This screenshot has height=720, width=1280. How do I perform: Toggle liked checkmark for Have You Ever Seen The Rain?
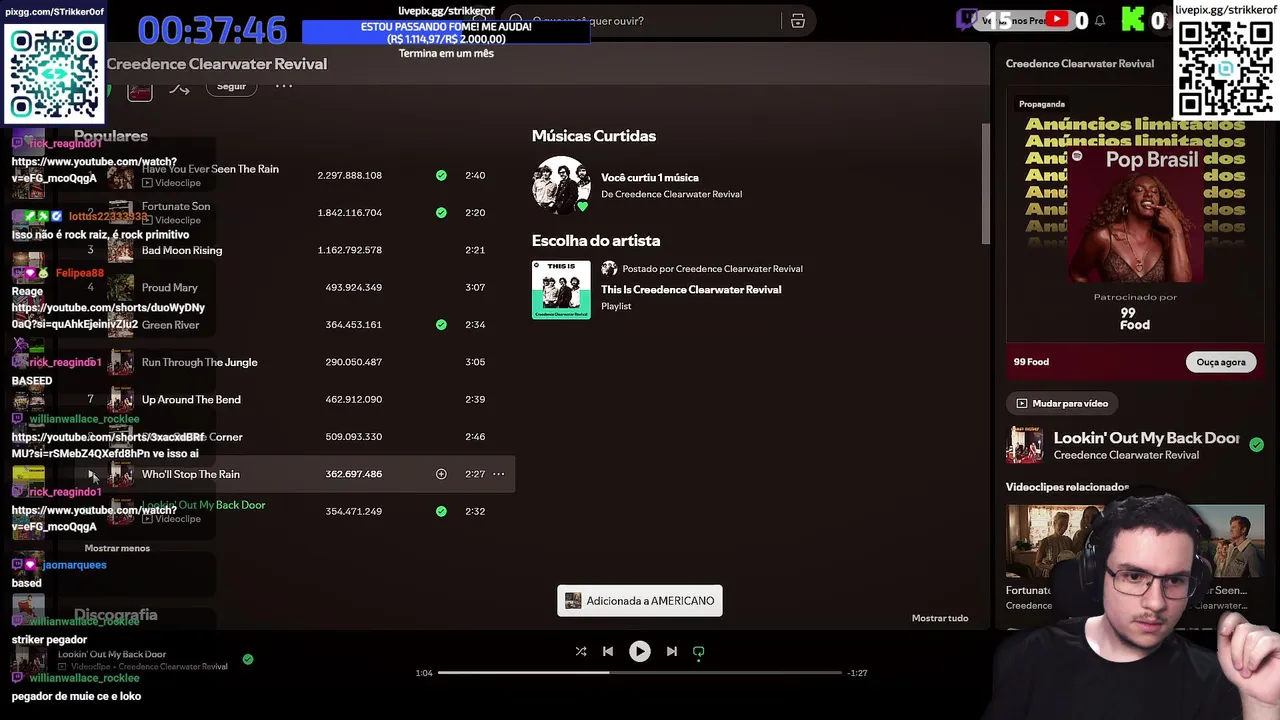coord(441,175)
